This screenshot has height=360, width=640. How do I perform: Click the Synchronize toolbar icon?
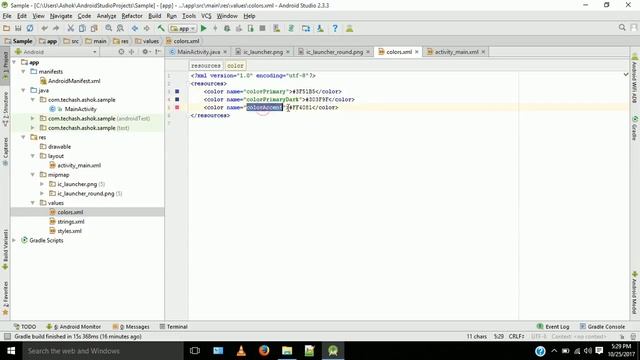coord(30,28)
